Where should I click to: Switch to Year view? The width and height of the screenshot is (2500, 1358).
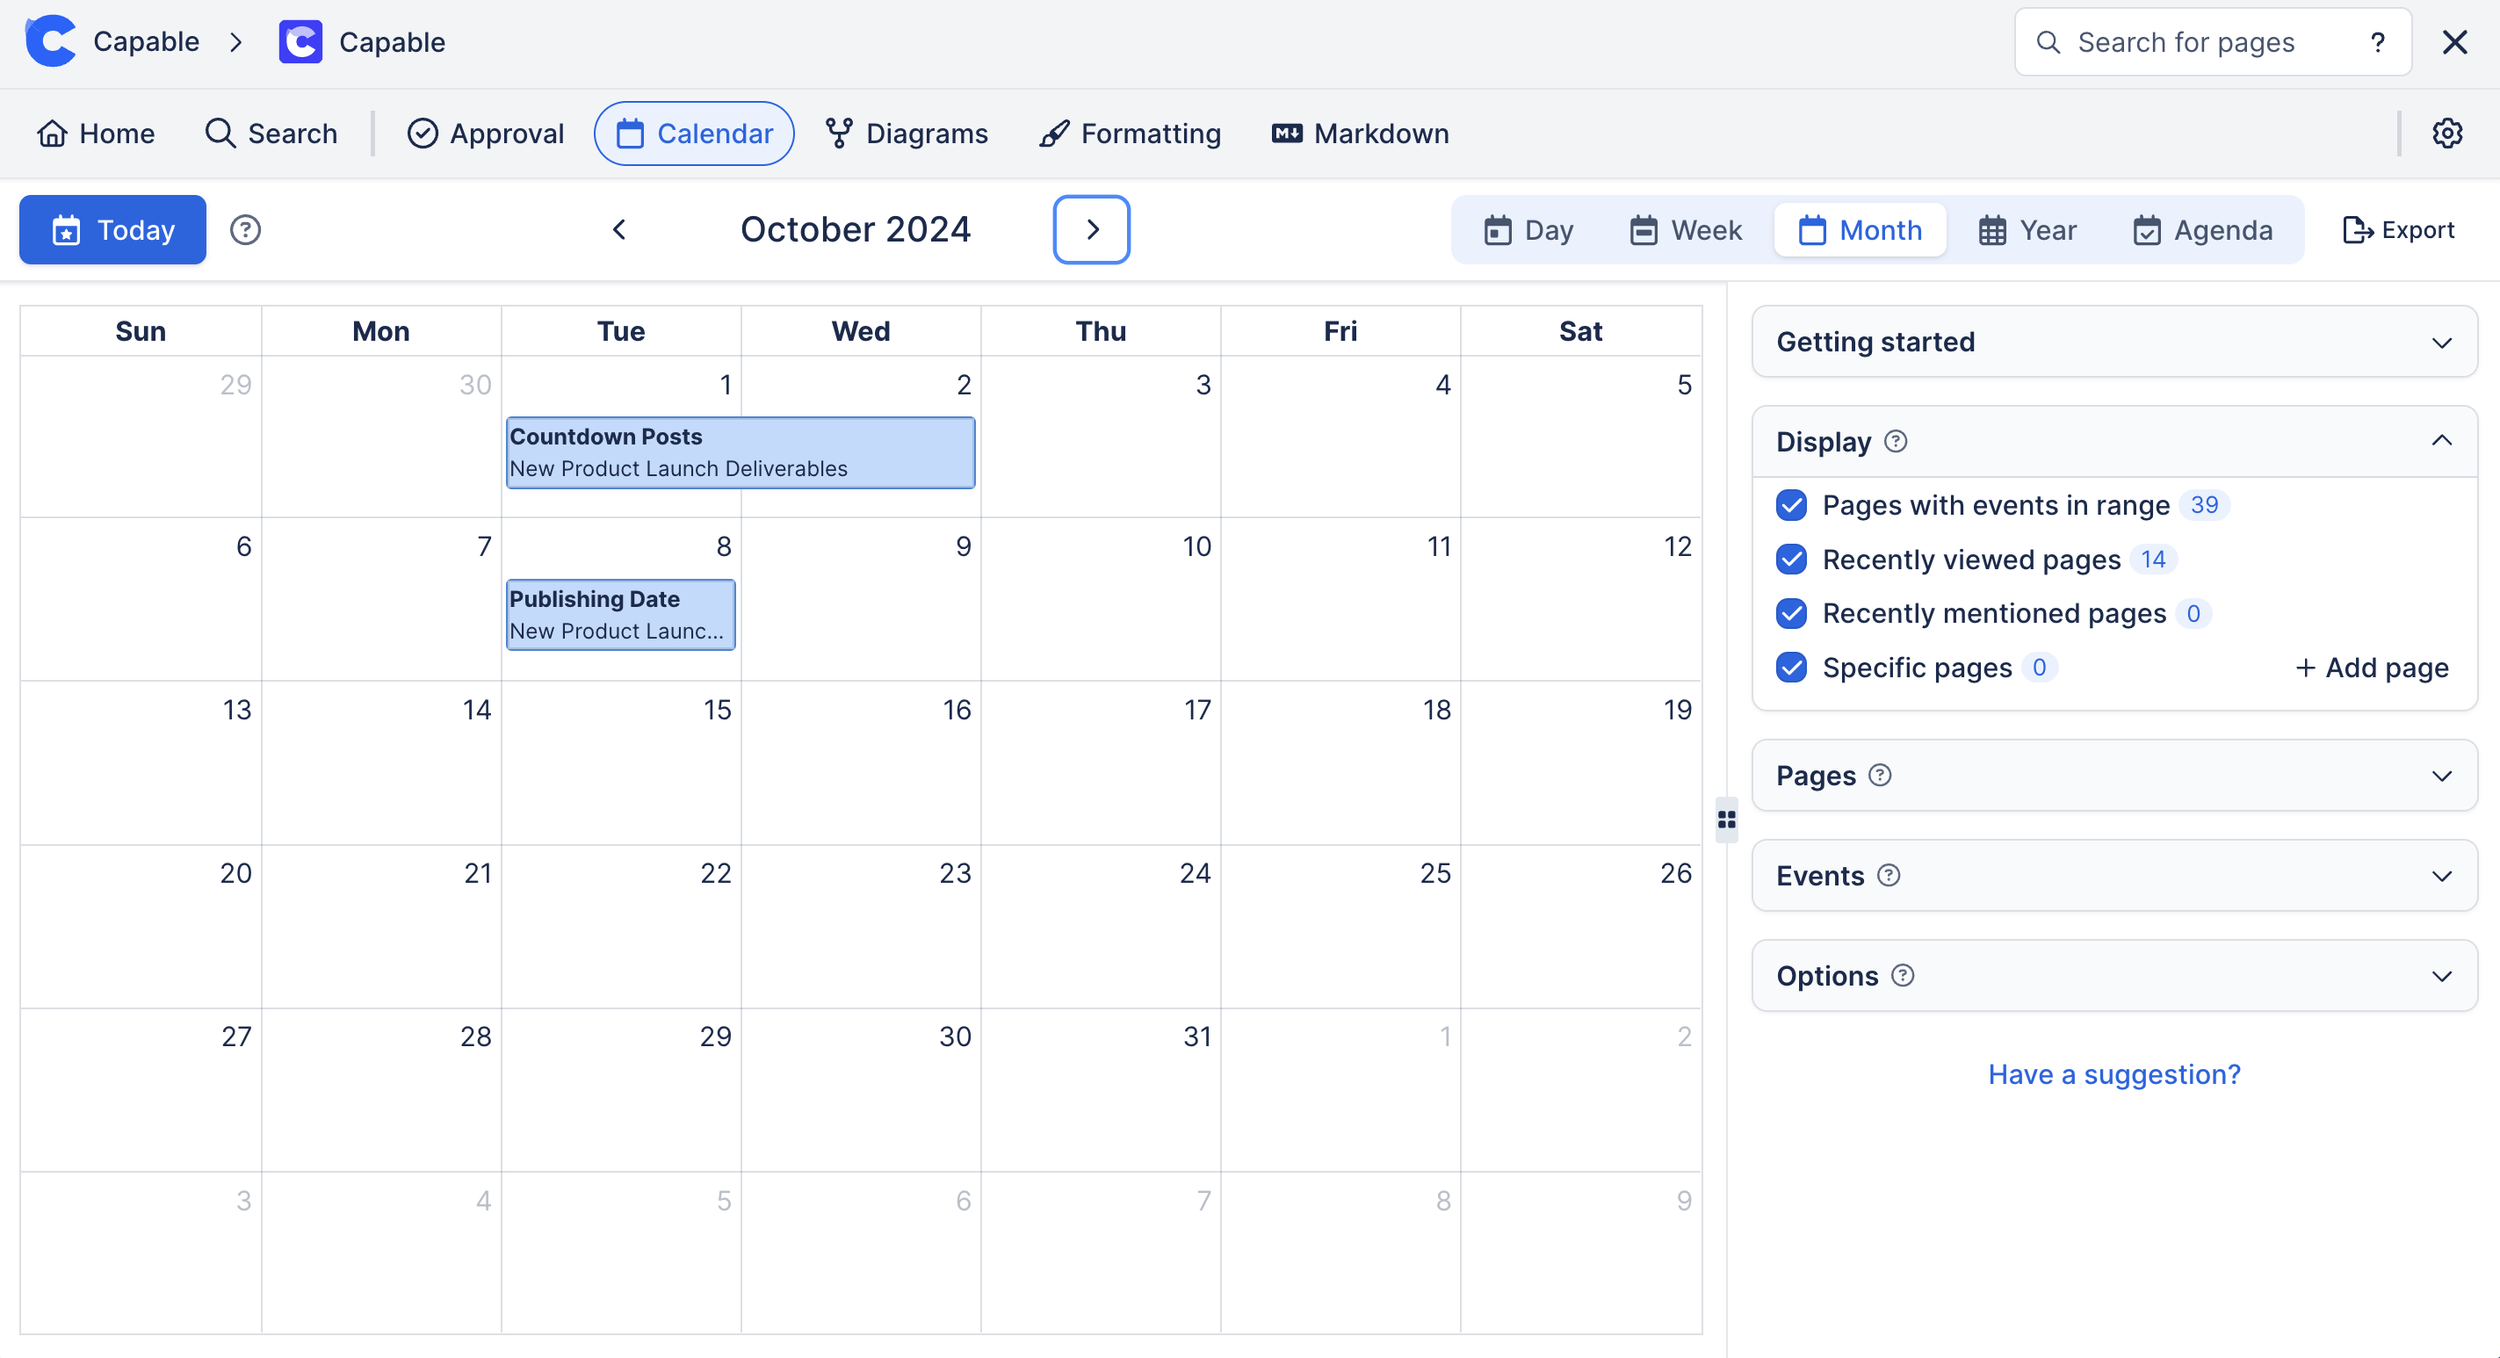(2028, 230)
